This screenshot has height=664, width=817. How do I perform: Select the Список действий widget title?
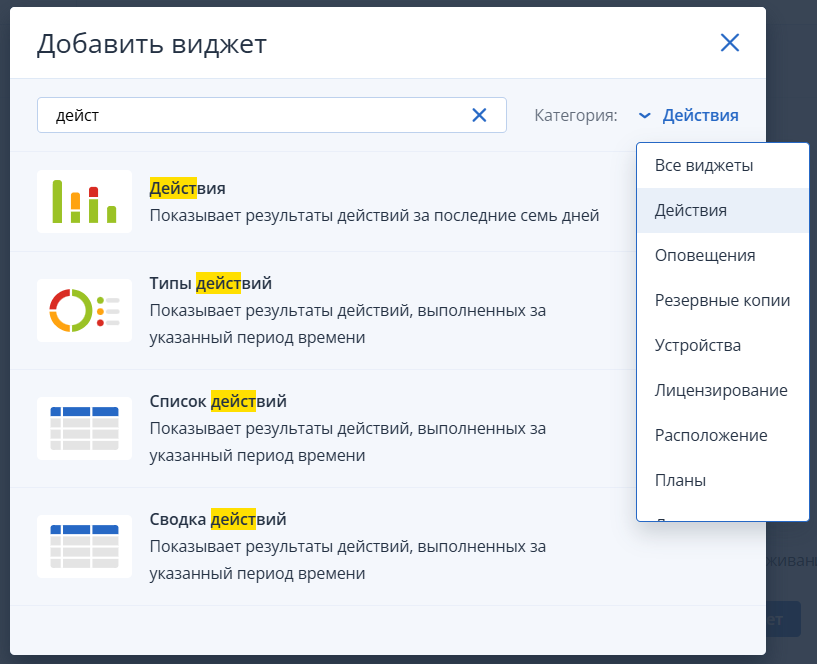click(218, 401)
